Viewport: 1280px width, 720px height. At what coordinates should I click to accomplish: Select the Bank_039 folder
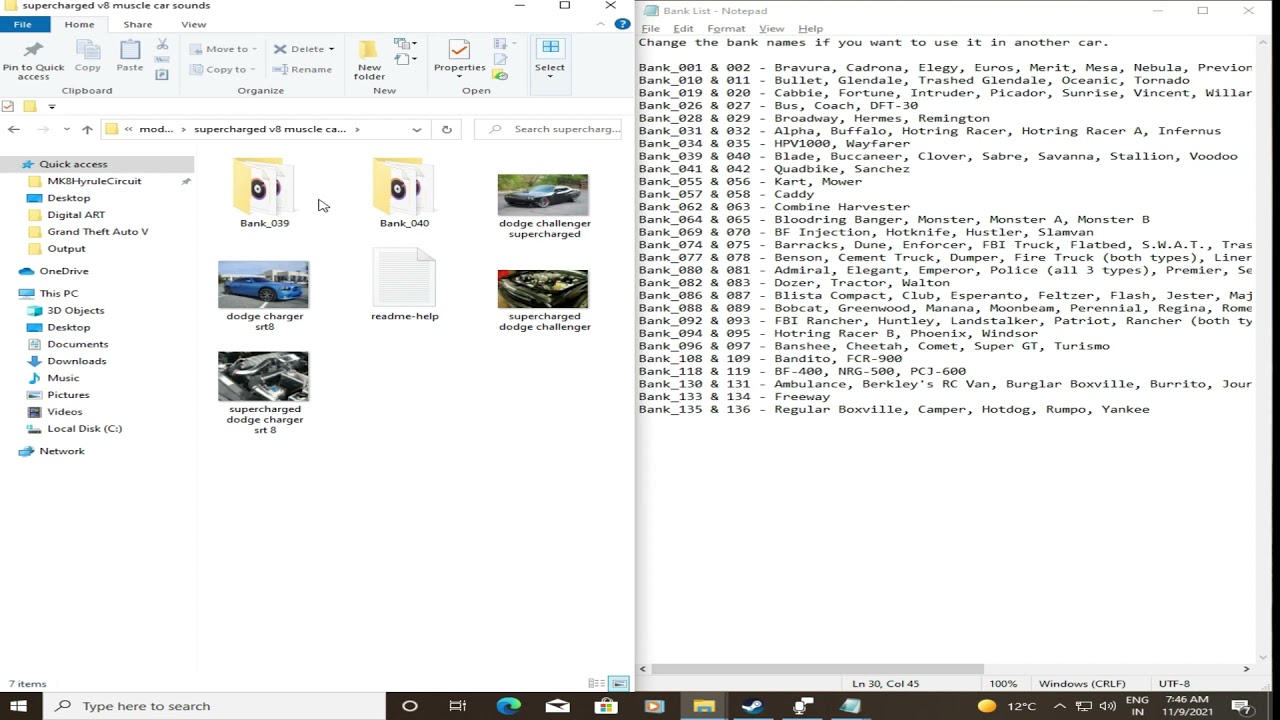point(264,192)
